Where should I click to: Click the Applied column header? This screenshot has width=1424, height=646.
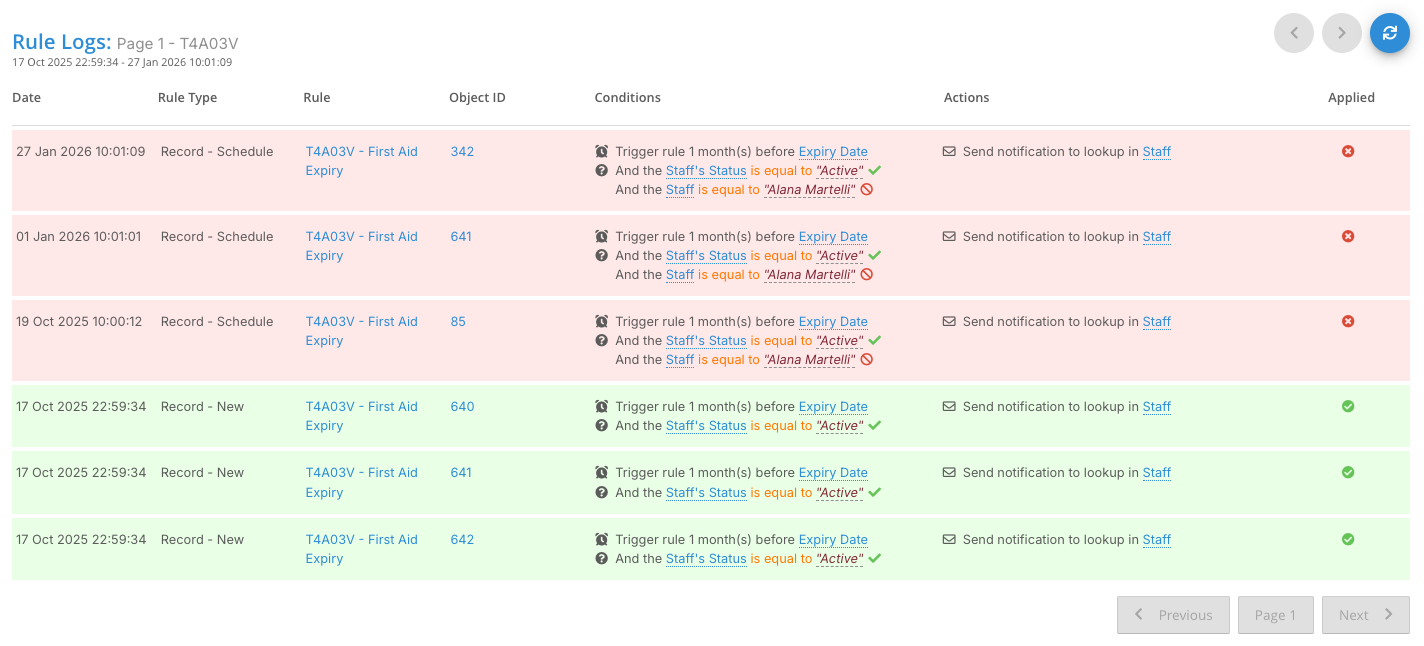1351,98
